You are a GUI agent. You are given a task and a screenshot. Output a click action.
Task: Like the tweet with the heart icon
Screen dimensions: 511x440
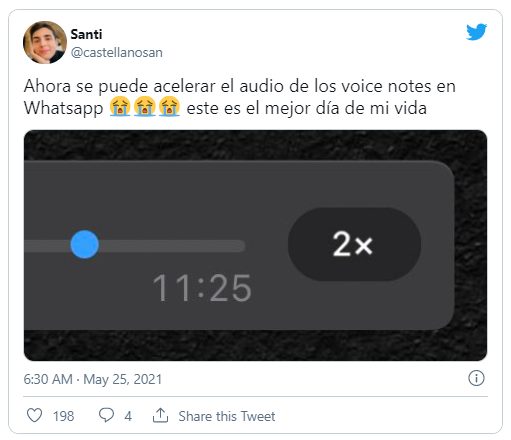coord(34,415)
